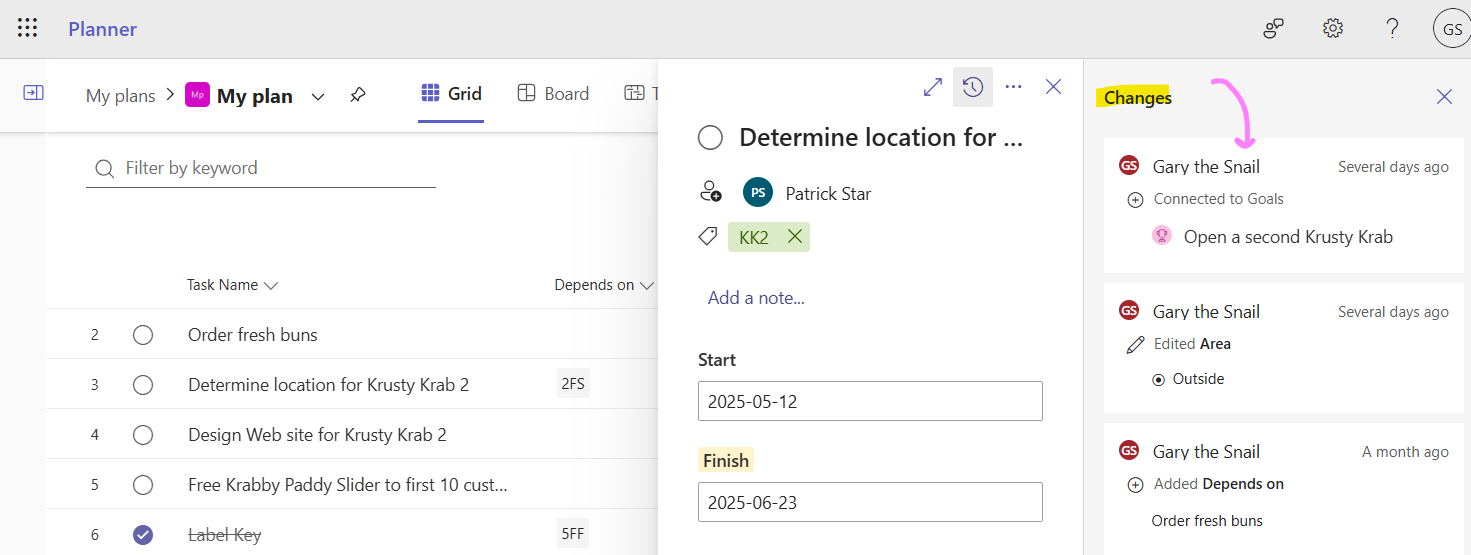1471x555 pixels.
Task: Open goal Open a second Krusty Krab
Action: (x=1288, y=237)
